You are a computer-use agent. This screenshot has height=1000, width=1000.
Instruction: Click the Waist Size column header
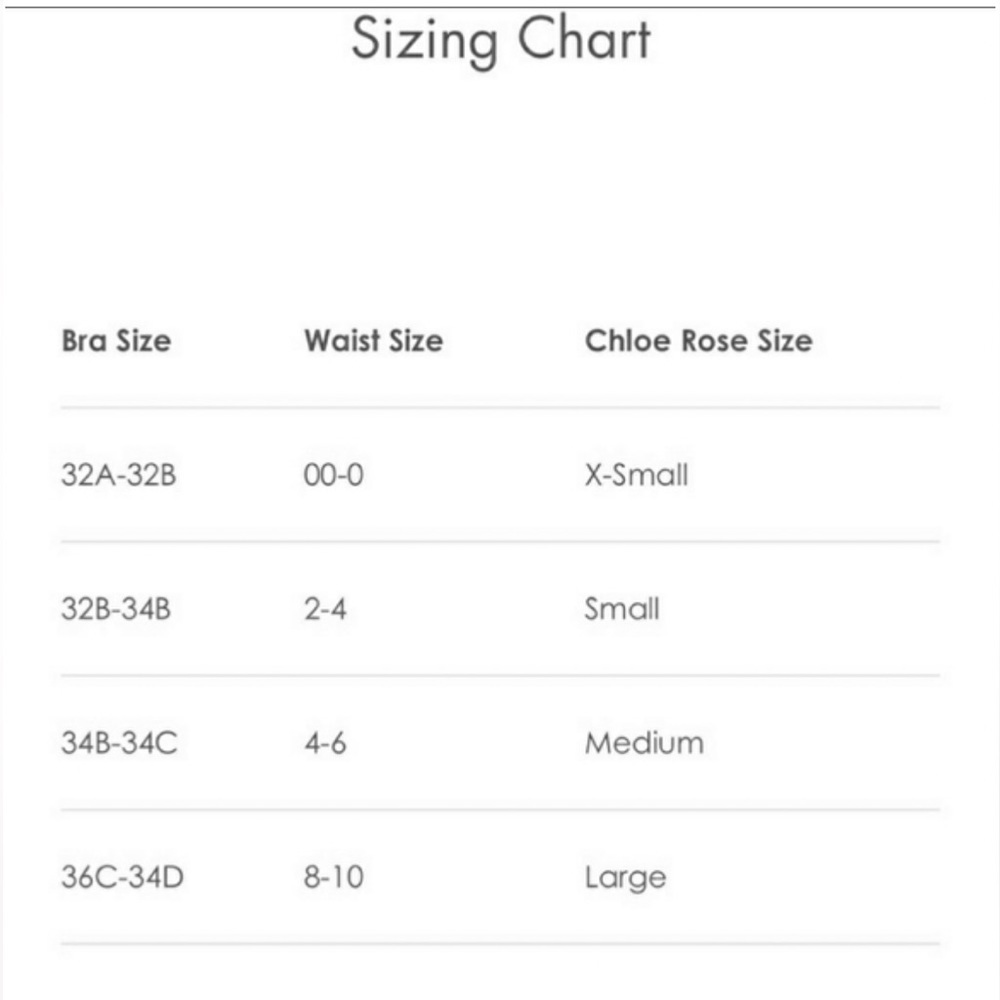[x=373, y=341]
